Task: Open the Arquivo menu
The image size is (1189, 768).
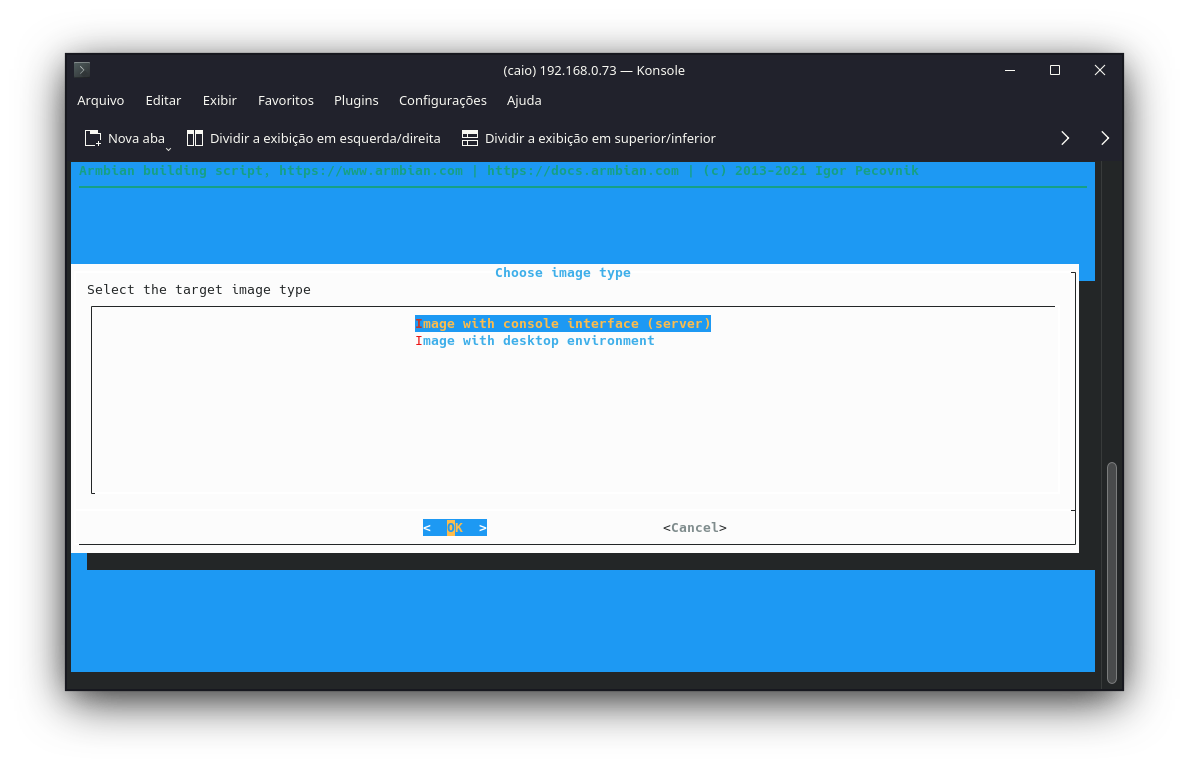Action: point(101,101)
